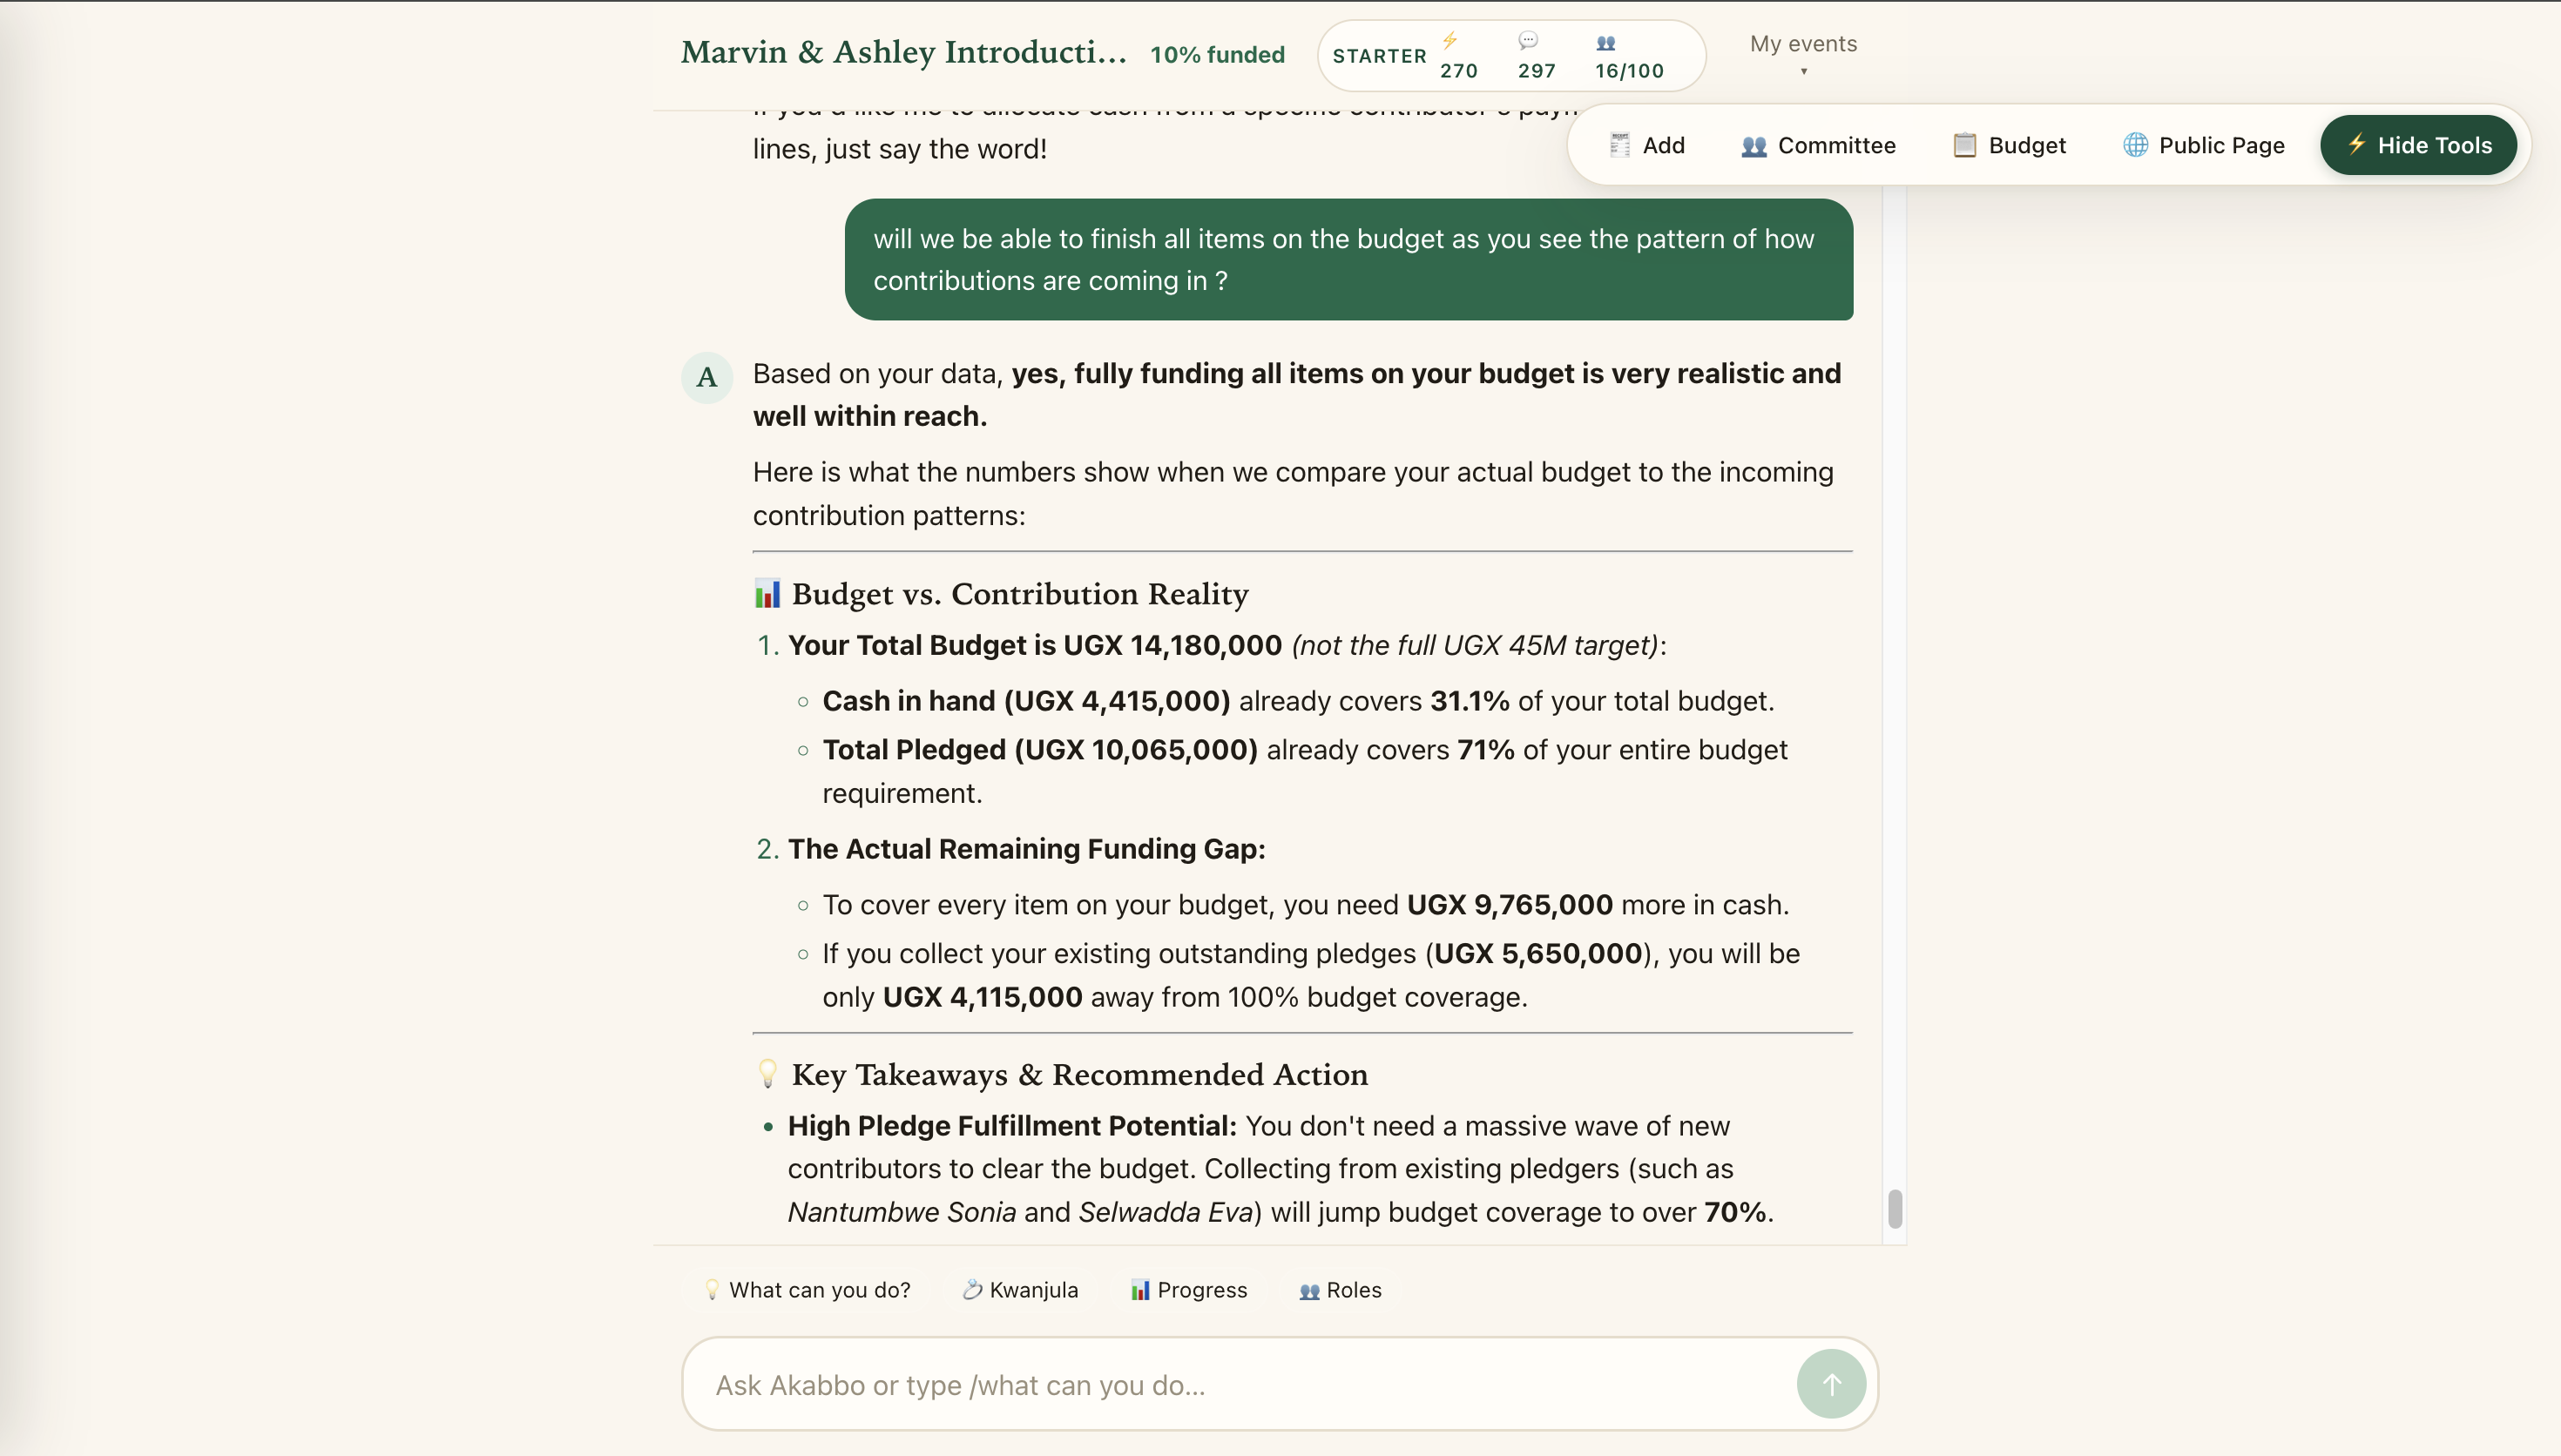Select the 'What can you do?' suggestion
This screenshot has width=2561, height=1456.
click(807, 1290)
